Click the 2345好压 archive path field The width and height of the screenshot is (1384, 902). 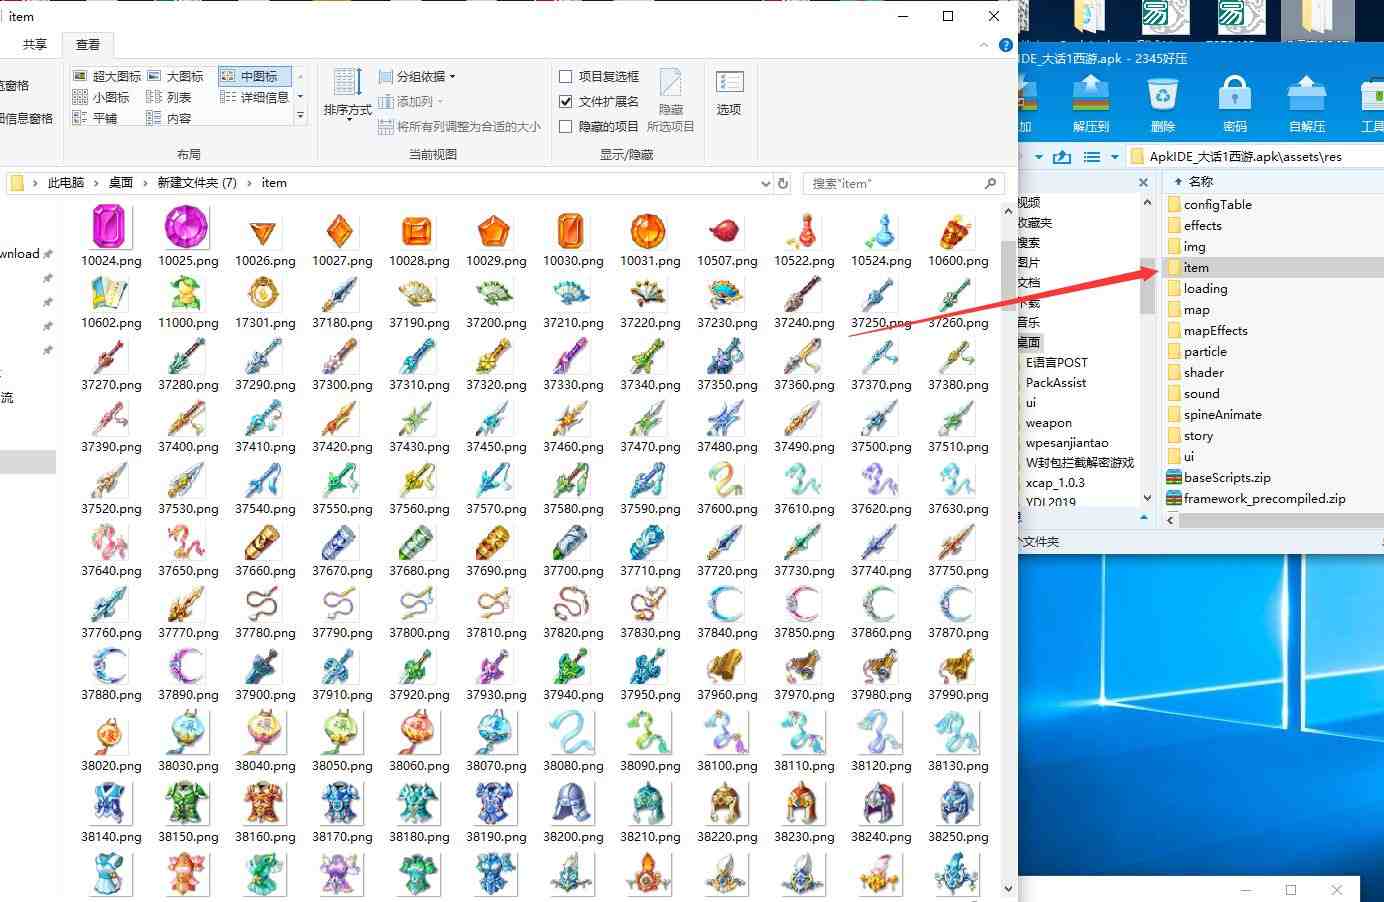pyautogui.click(x=1255, y=157)
